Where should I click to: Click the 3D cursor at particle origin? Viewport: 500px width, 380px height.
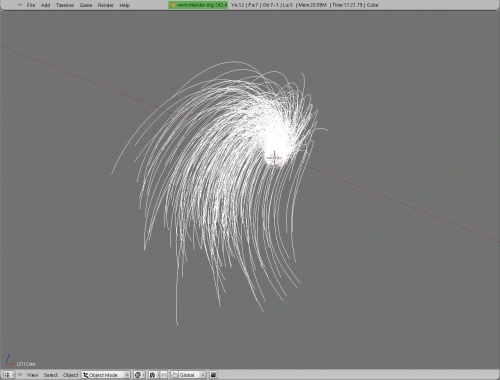[274, 158]
